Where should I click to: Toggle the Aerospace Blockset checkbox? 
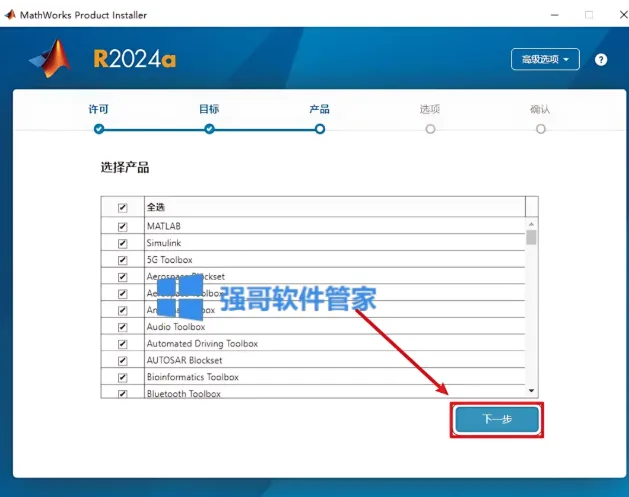[x=122, y=277]
